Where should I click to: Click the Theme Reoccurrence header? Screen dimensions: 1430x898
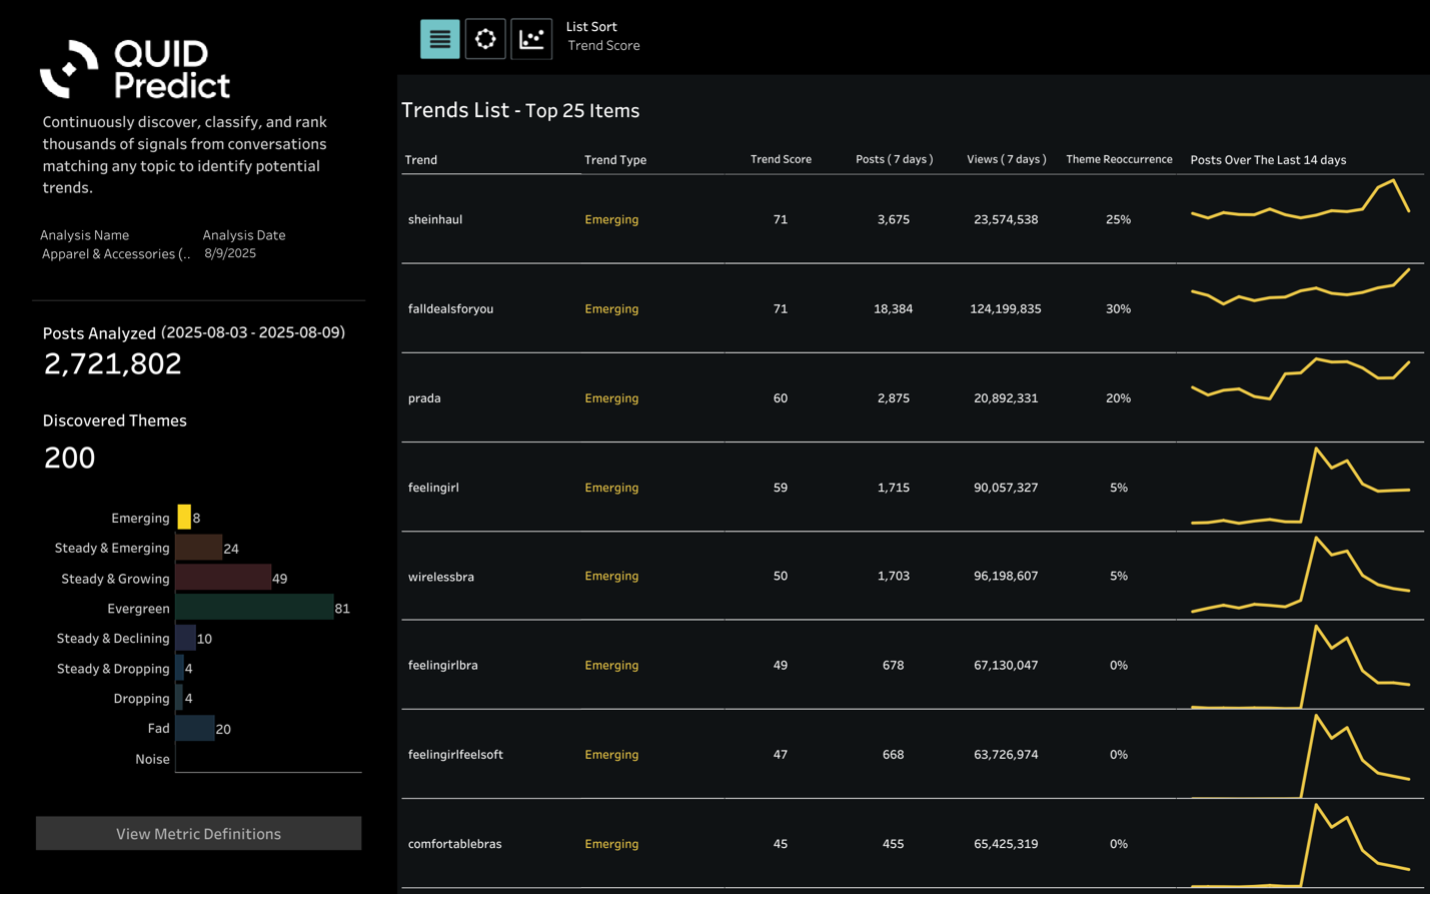1119,159
